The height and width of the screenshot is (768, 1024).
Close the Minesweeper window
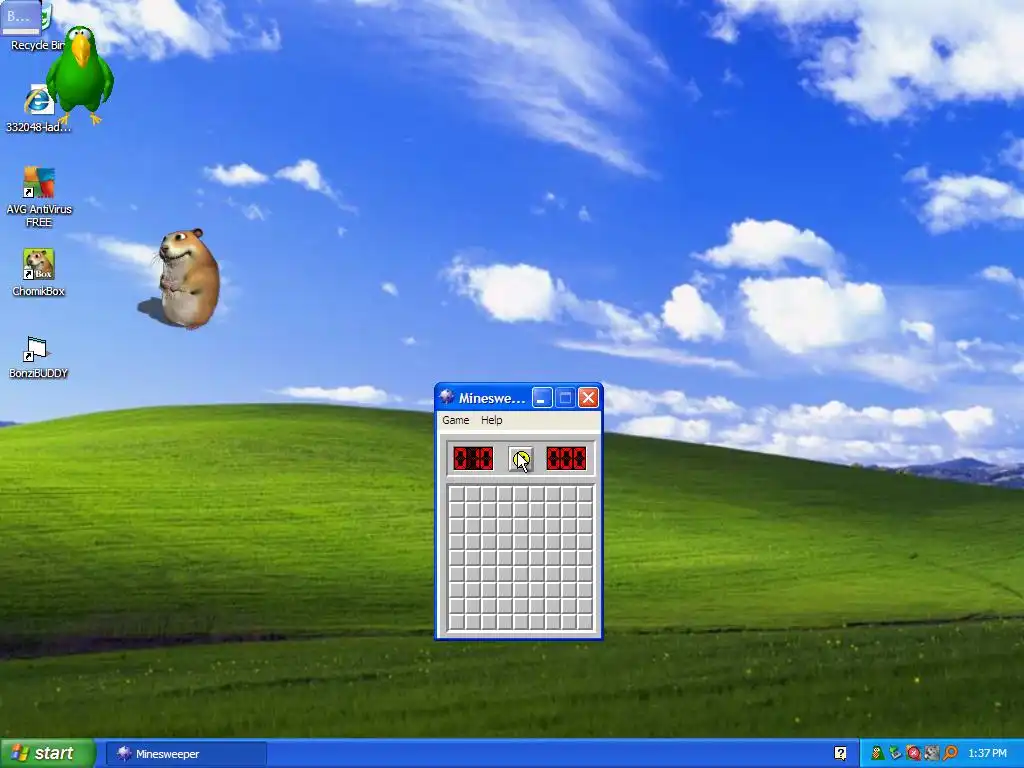[588, 397]
